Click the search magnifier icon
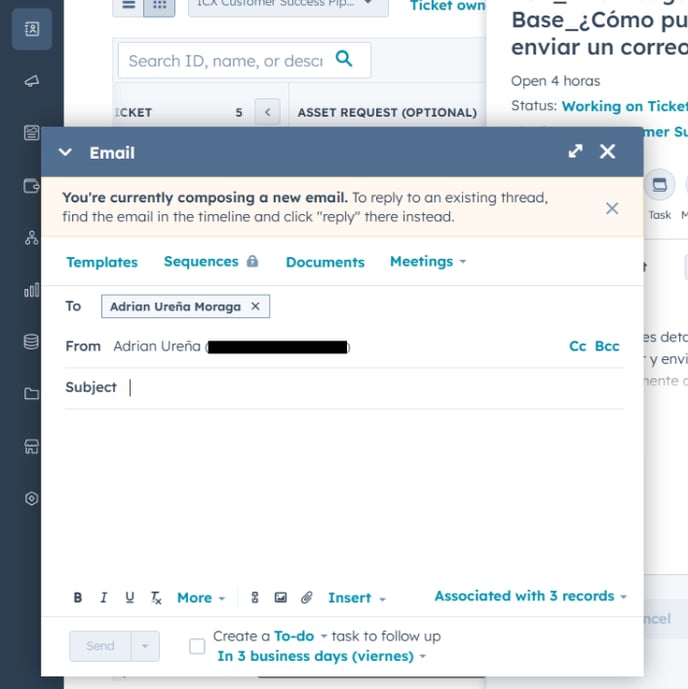 [344, 58]
